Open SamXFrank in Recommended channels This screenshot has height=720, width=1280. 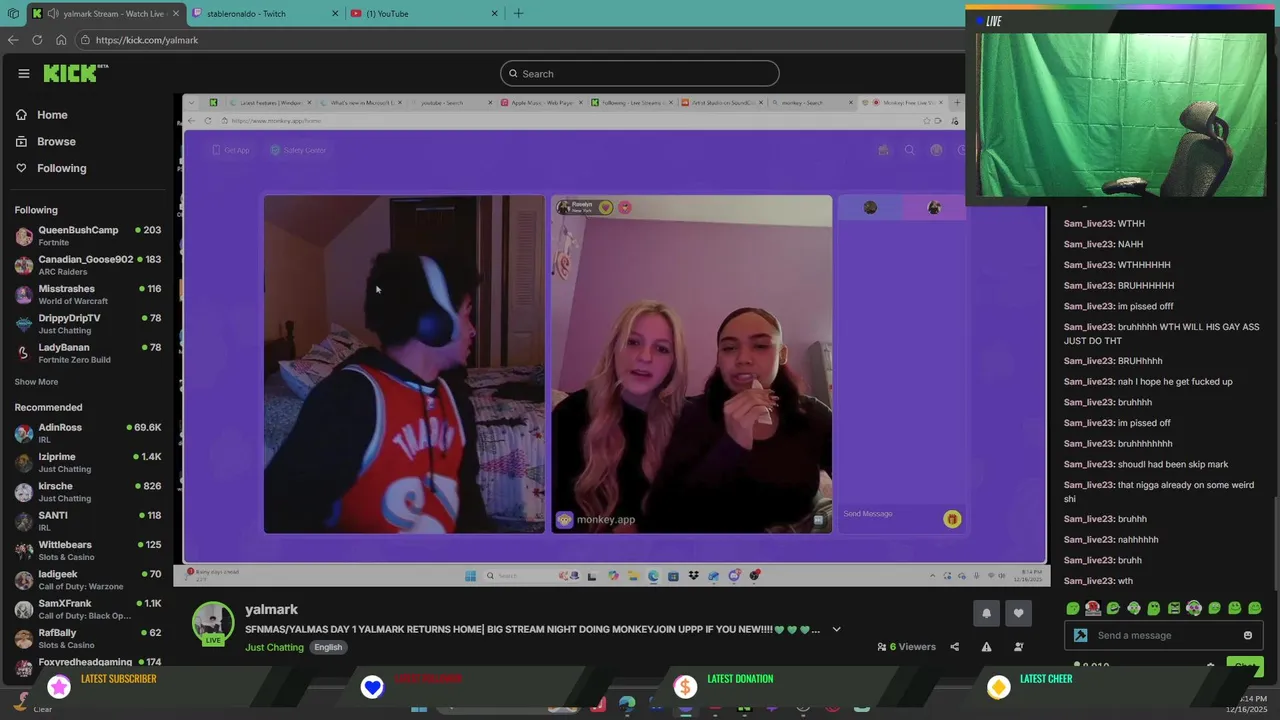[88, 609]
